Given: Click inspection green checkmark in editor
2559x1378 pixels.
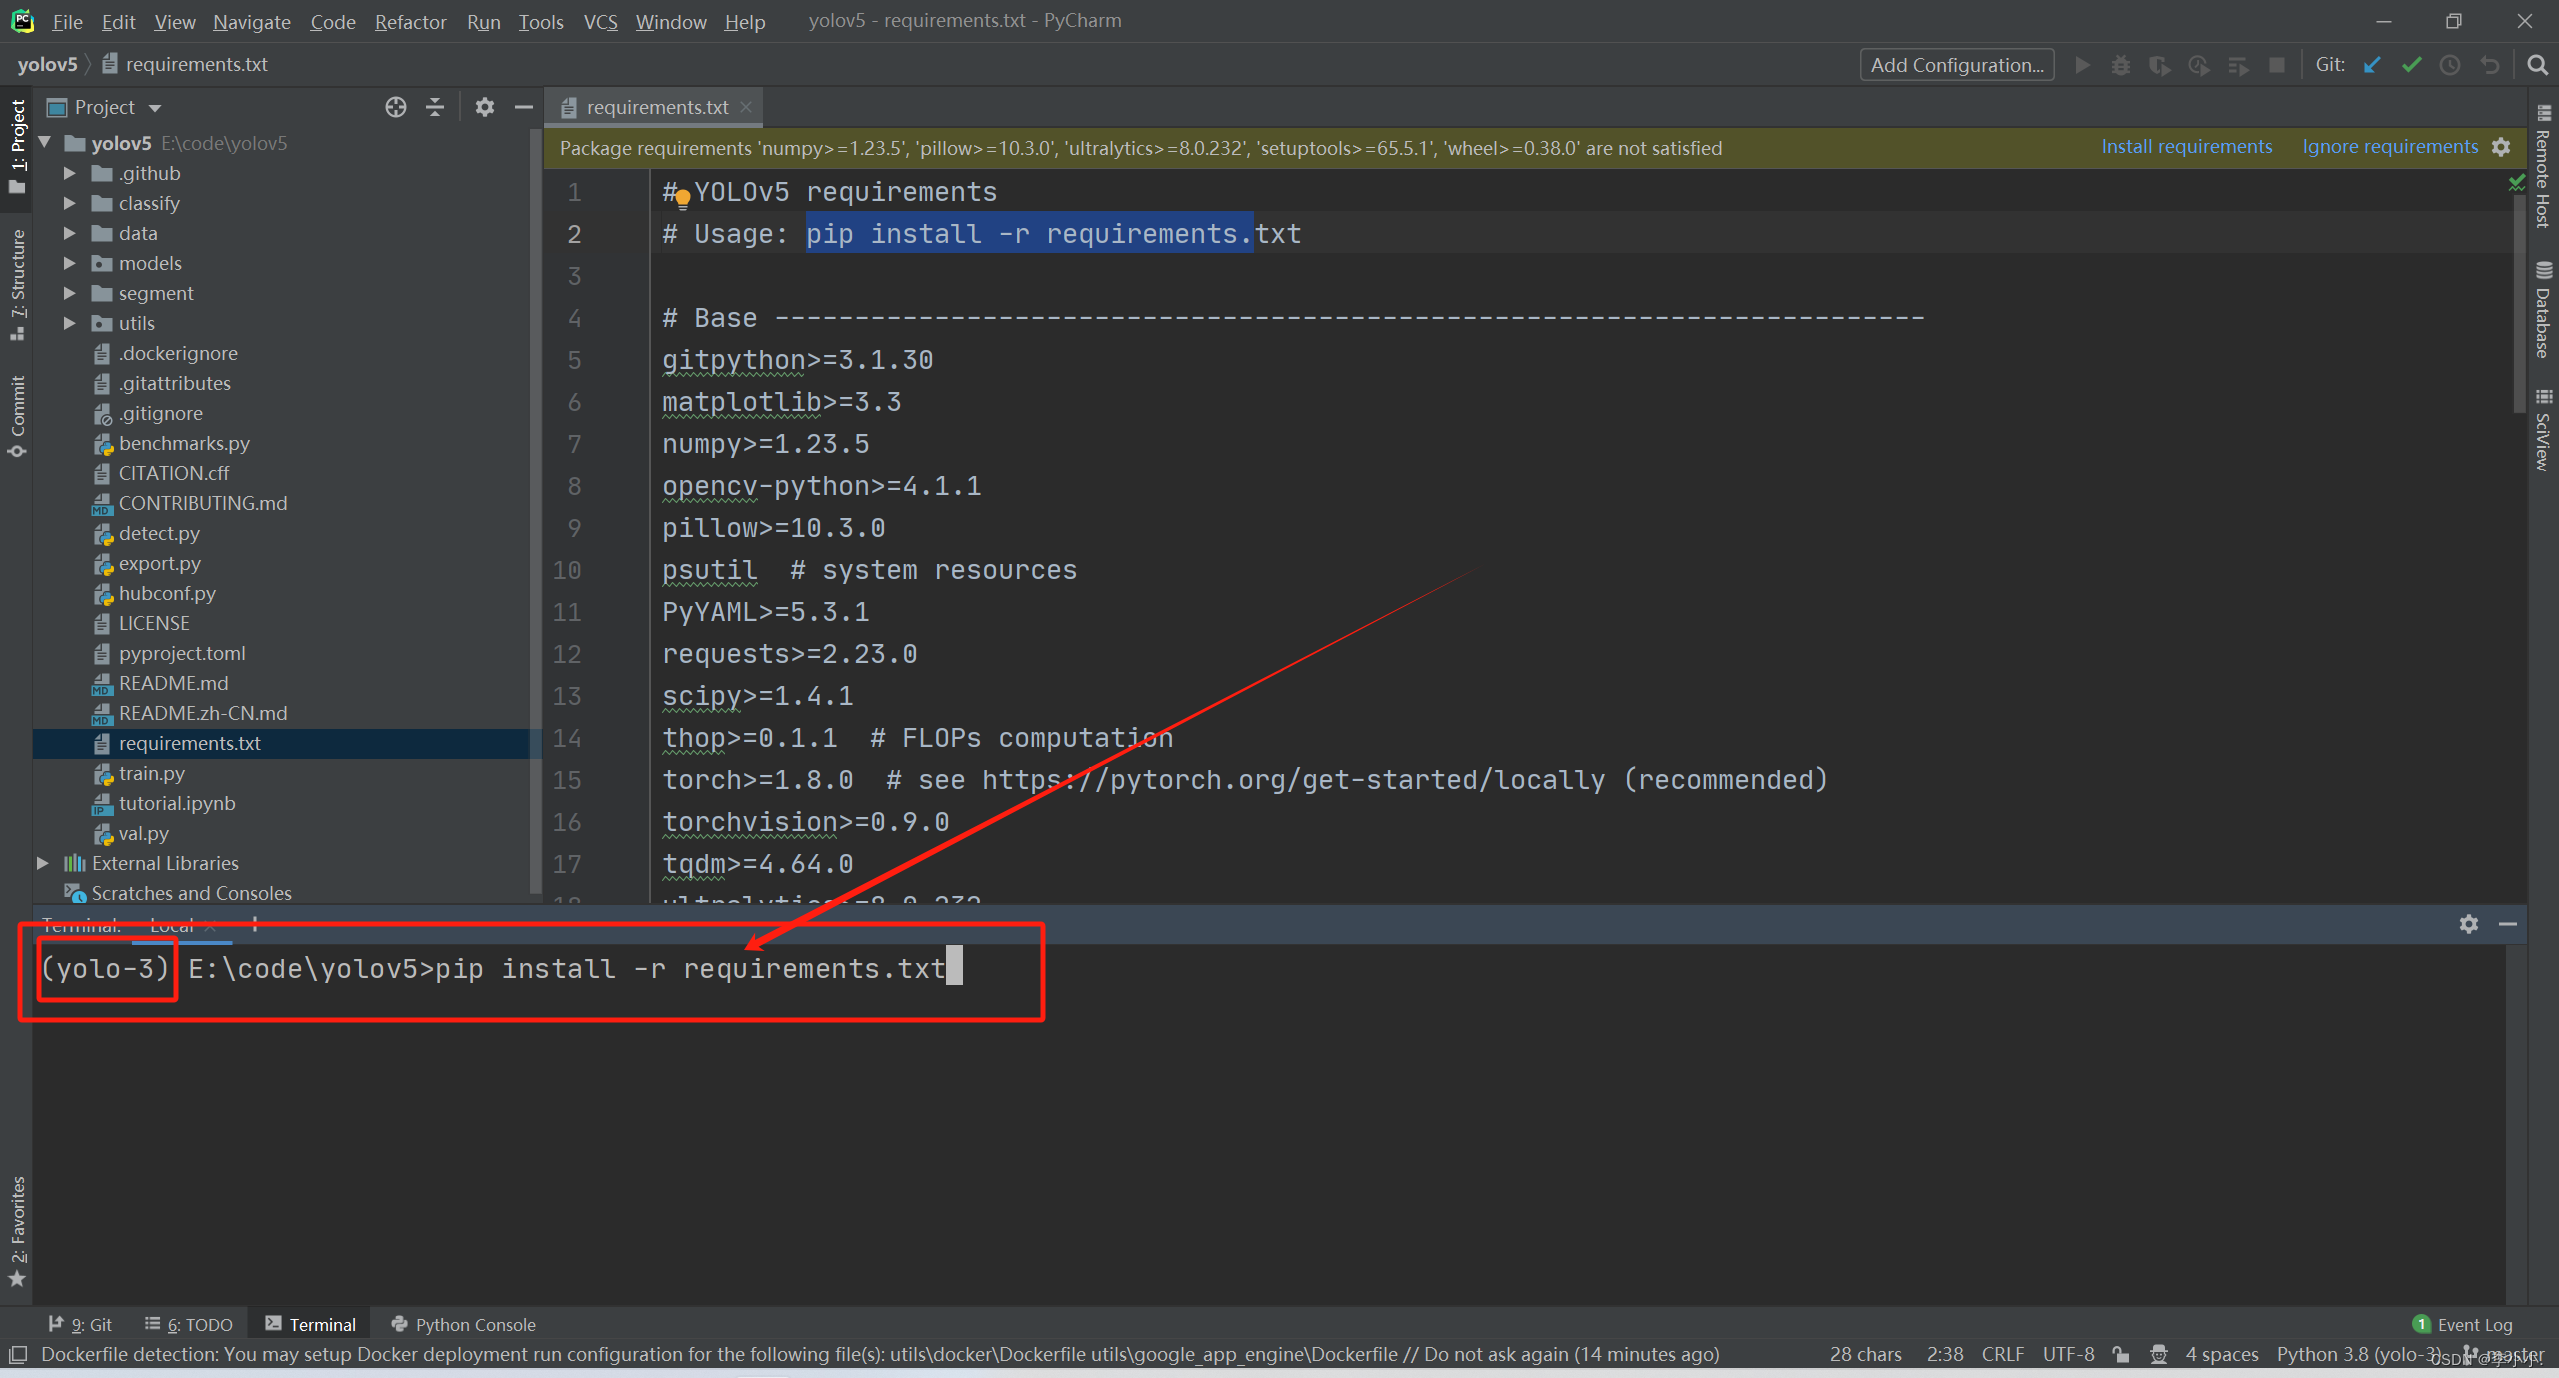Looking at the screenshot, I should (x=2517, y=183).
